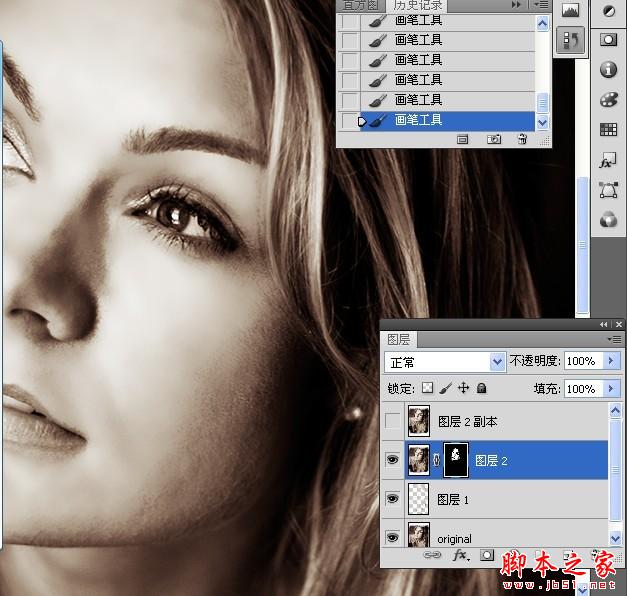Collapse the History panel with double arrows
The image size is (627, 596).
click(516, 4)
